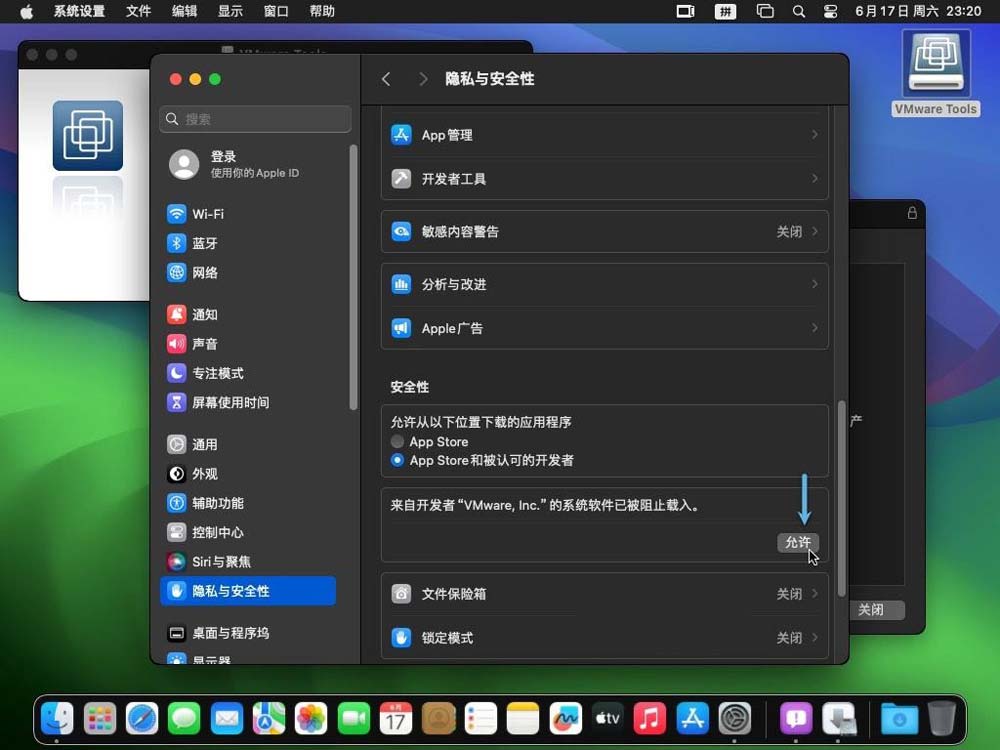
Task: Open the 文件 menu in menu bar
Action: [138, 11]
